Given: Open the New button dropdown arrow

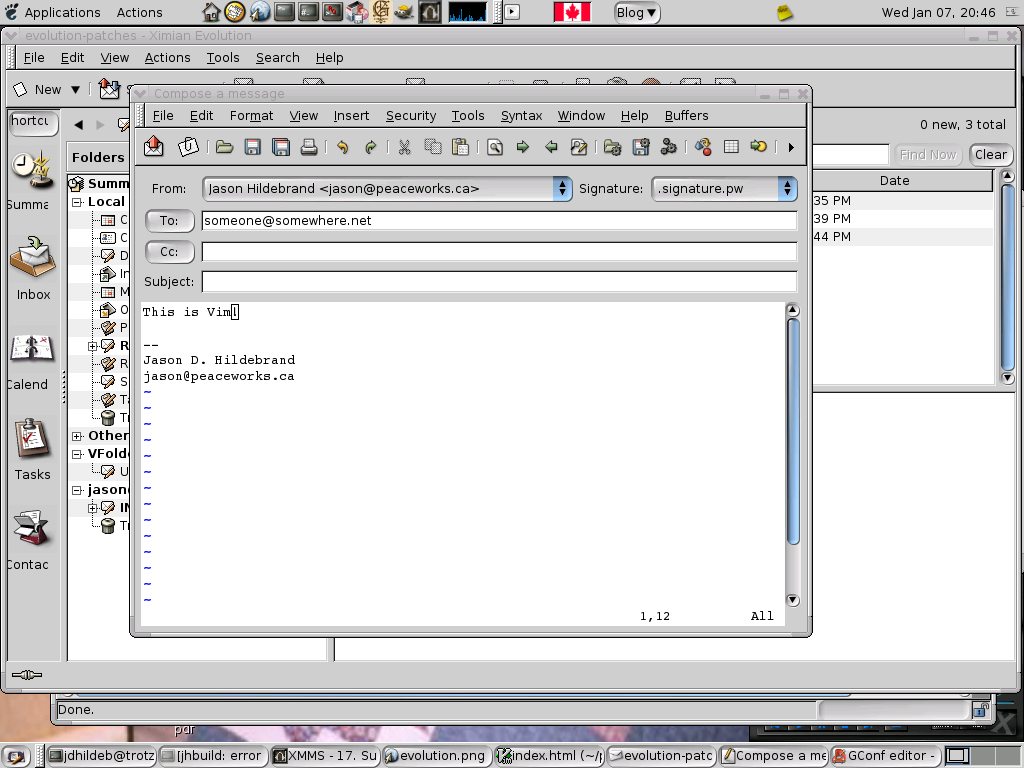Looking at the screenshot, I should coord(75,89).
